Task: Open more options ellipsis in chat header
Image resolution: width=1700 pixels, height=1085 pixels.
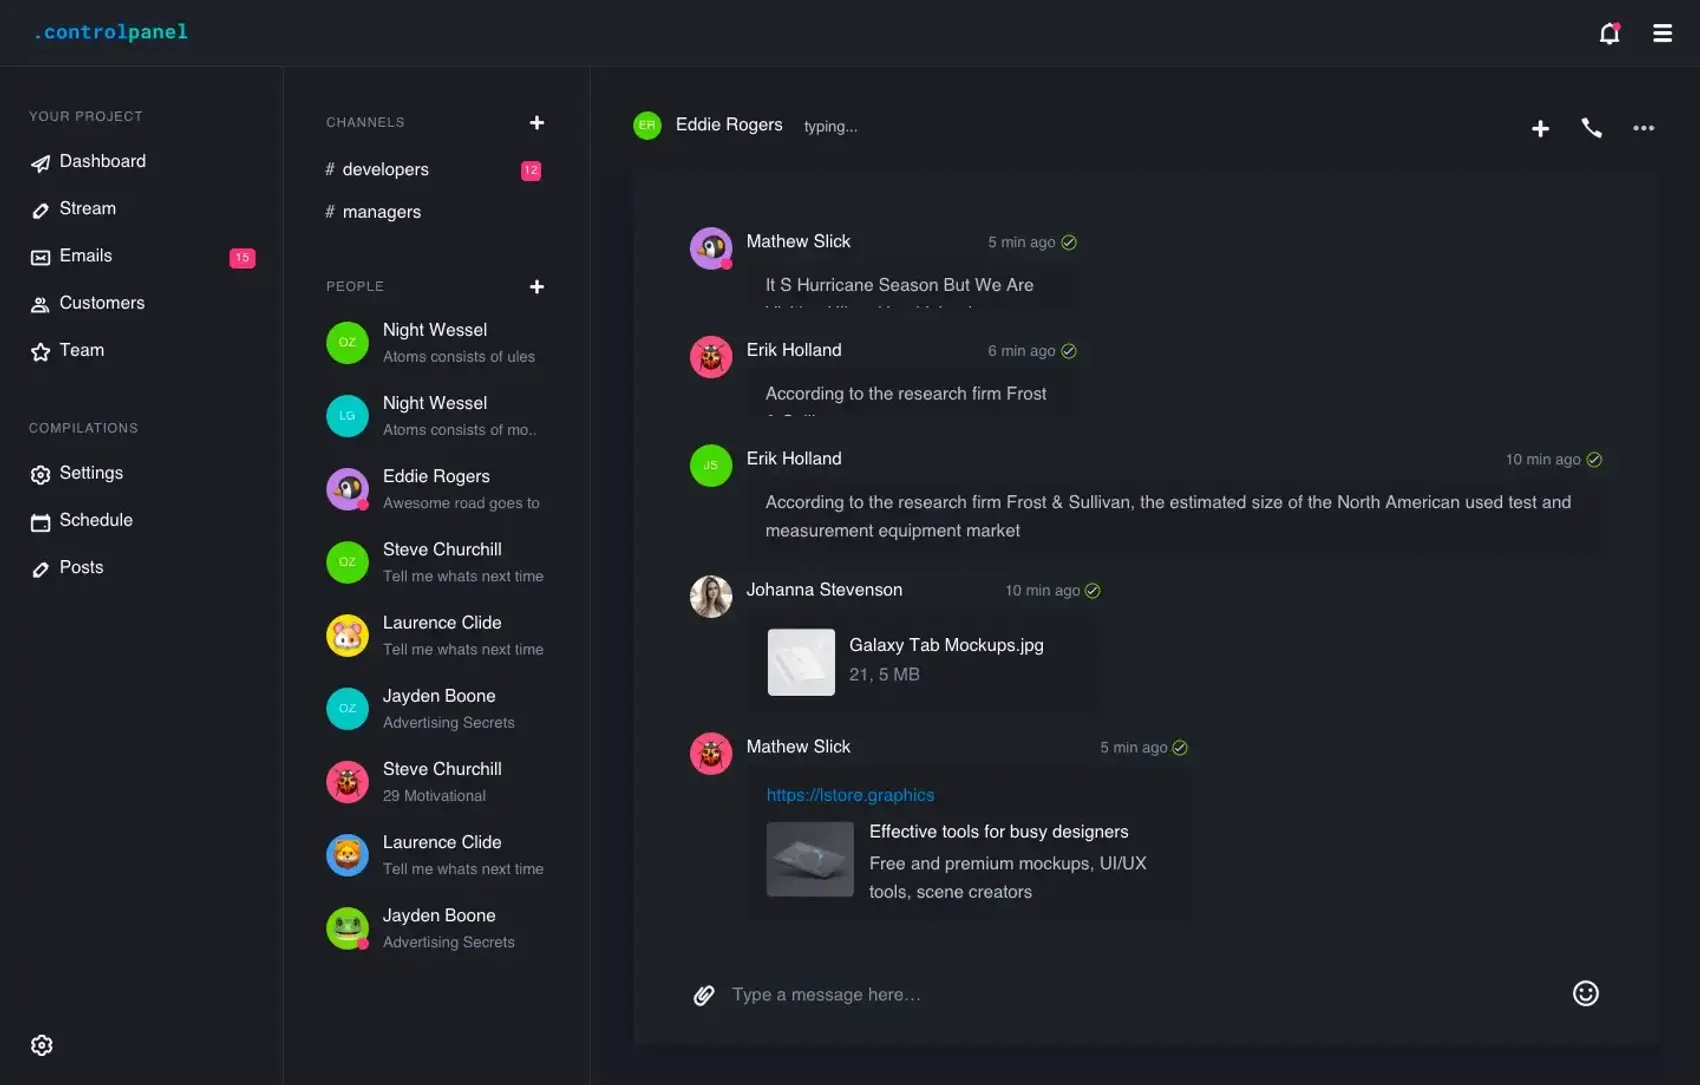Action: tap(1643, 128)
